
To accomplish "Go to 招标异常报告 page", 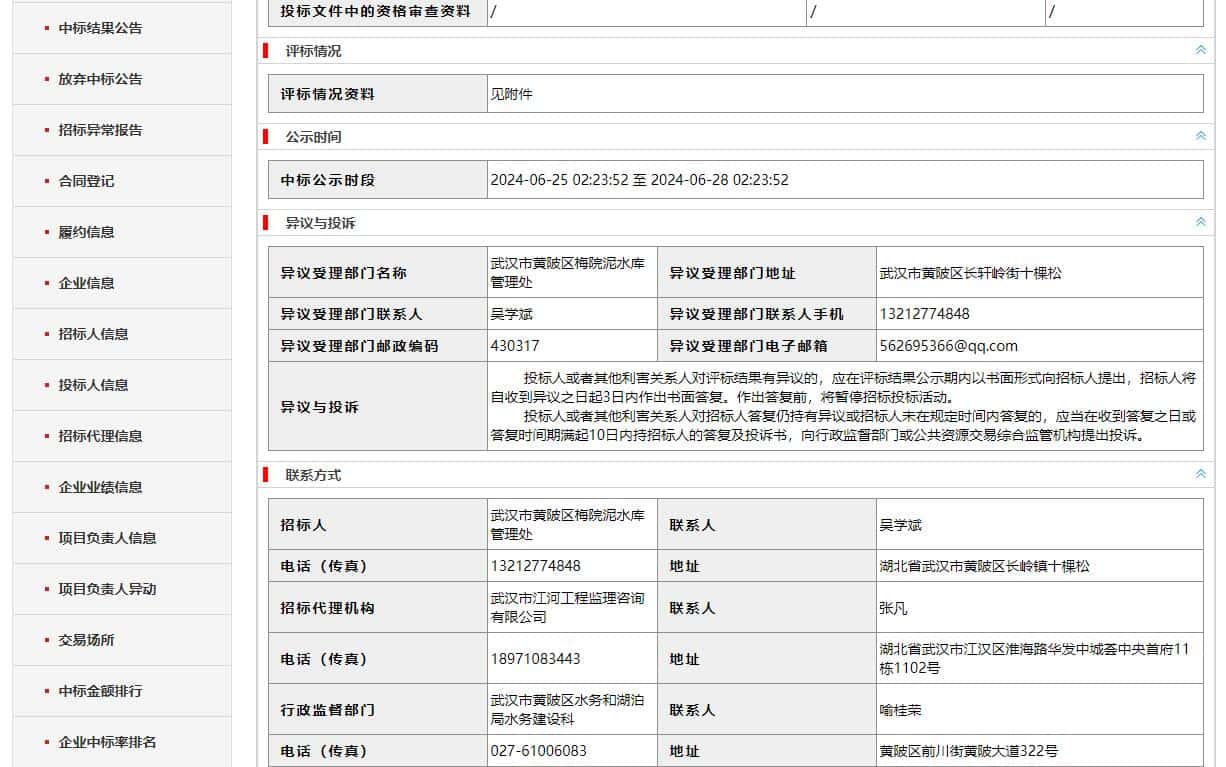I will [100, 130].
